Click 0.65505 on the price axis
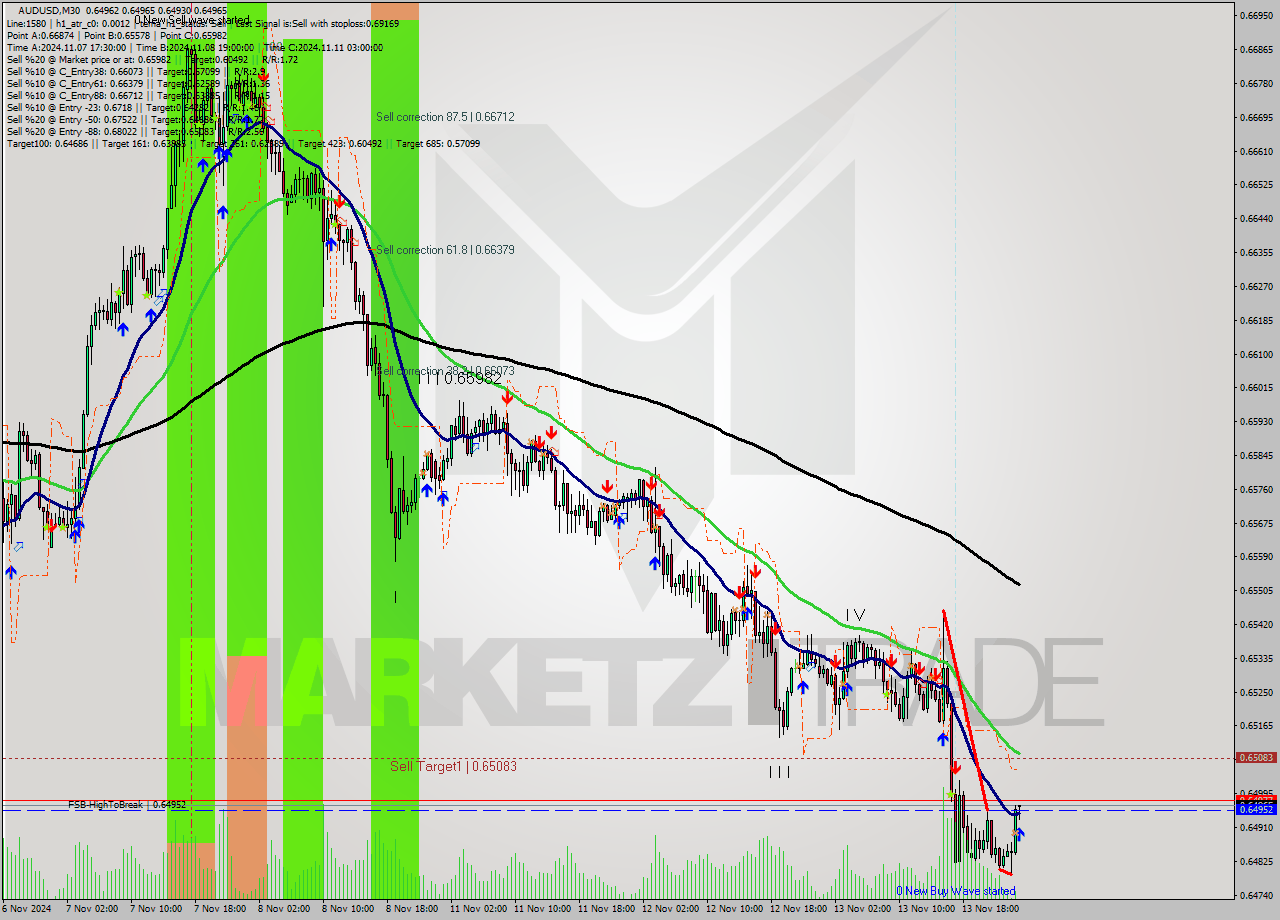The height and width of the screenshot is (920, 1280). [1257, 590]
